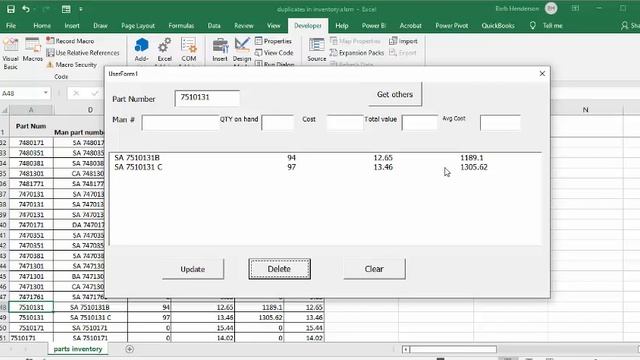Open the Insert controls dropdown
640x360 pixels.
coord(220,50)
